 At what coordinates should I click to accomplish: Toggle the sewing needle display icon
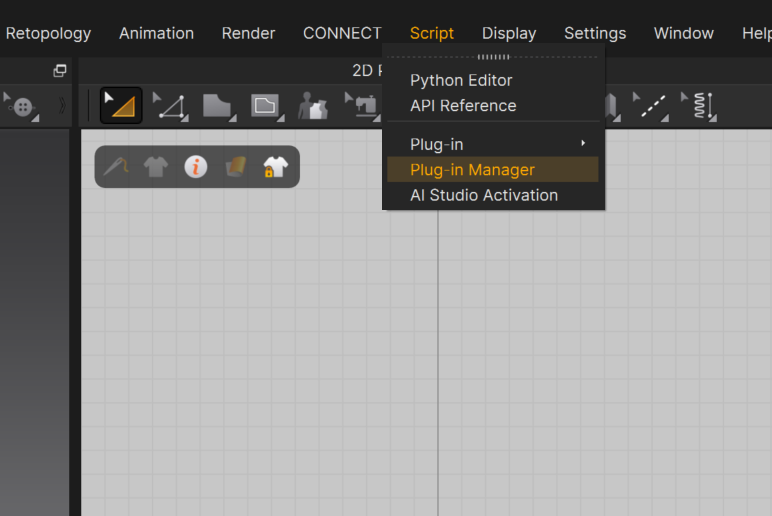coord(116,166)
